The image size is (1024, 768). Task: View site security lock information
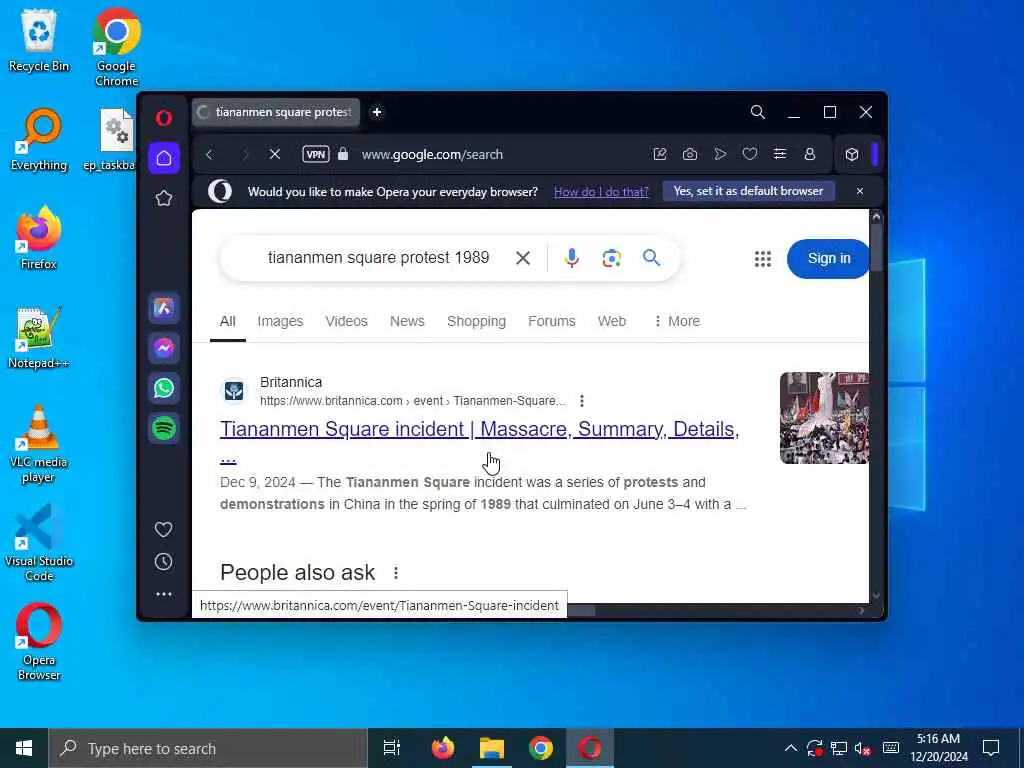pos(343,154)
